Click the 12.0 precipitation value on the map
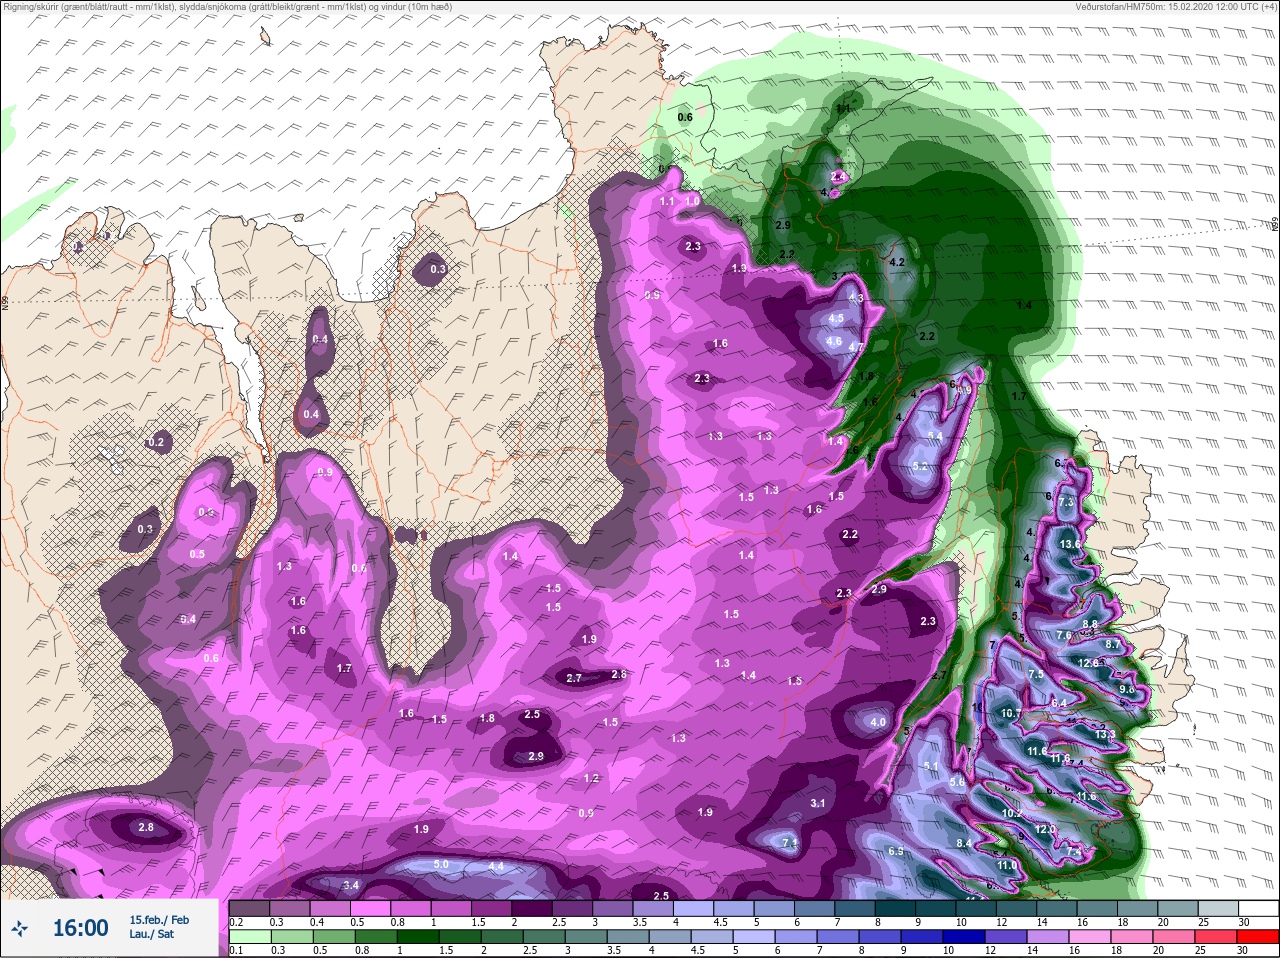The image size is (1280, 958). (1045, 829)
